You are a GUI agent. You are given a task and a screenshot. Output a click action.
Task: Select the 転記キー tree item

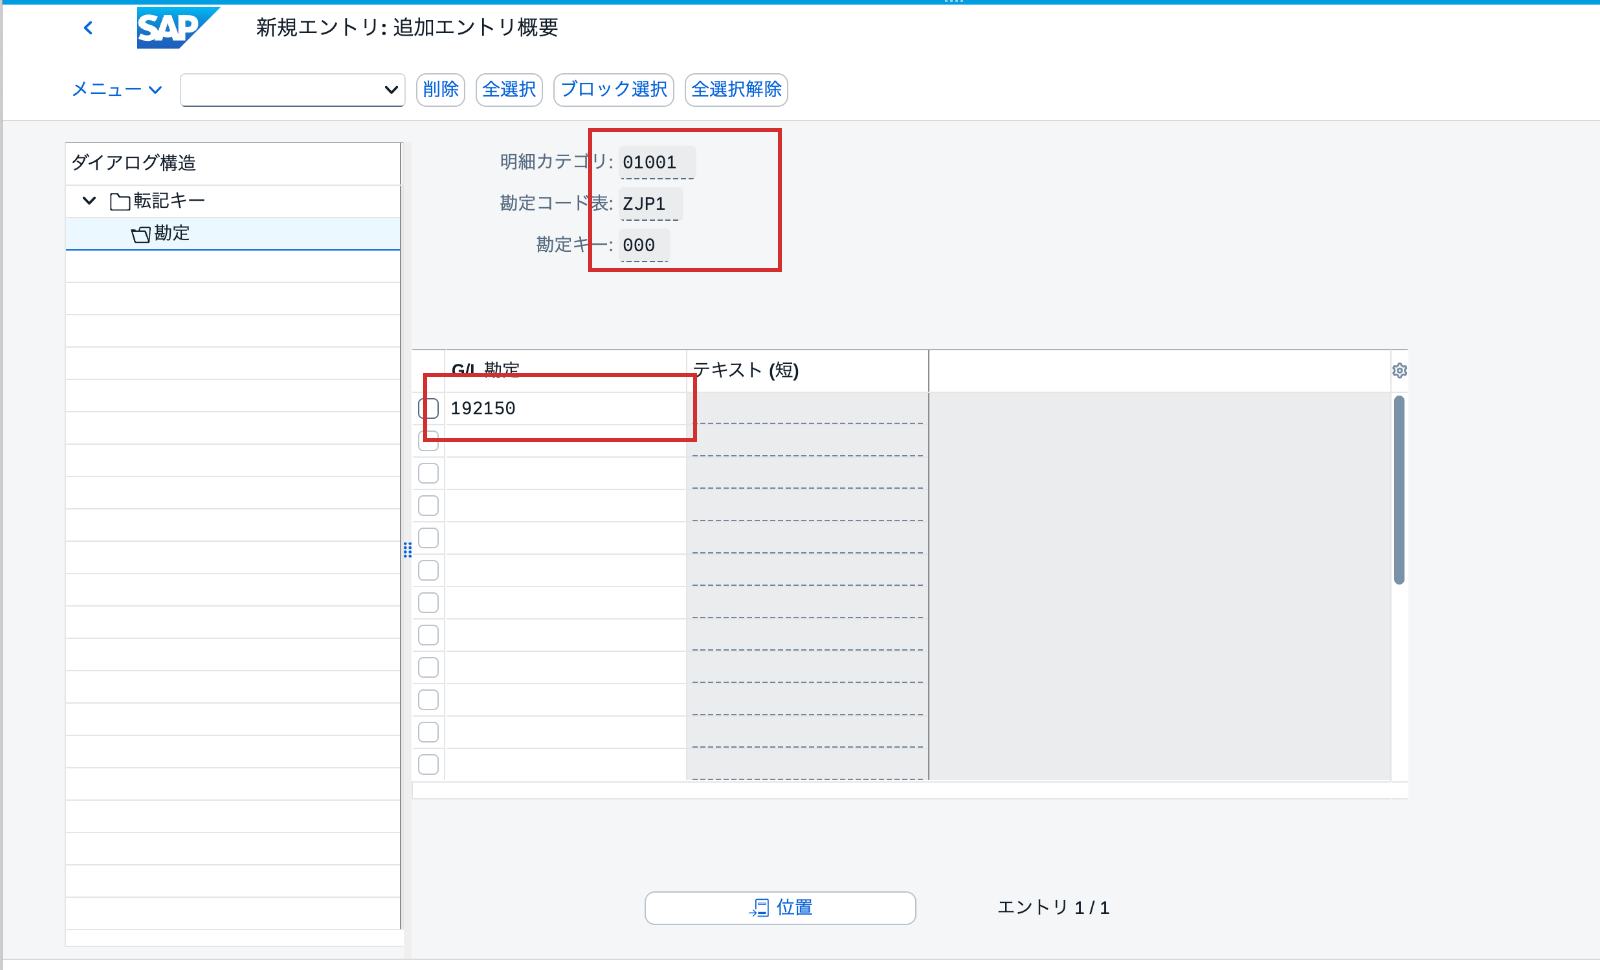pos(233,201)
